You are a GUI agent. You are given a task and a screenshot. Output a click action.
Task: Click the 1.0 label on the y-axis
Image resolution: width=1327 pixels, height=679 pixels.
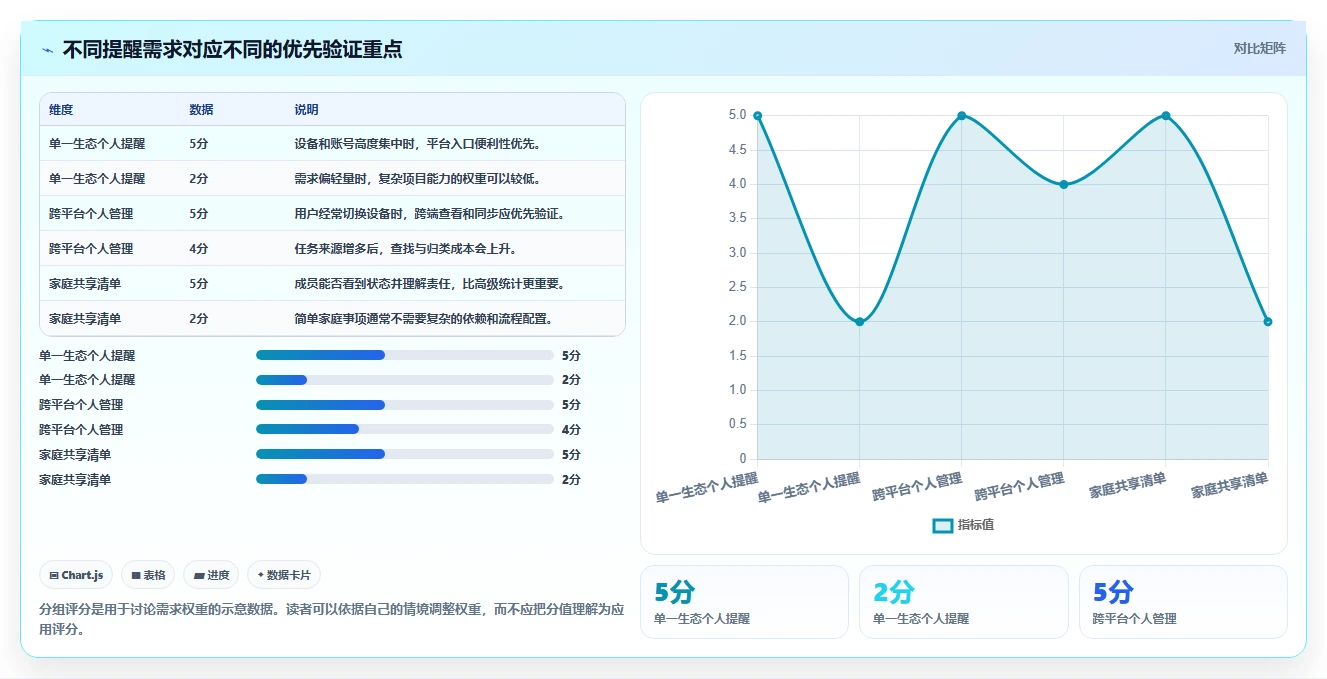[738, 390]
